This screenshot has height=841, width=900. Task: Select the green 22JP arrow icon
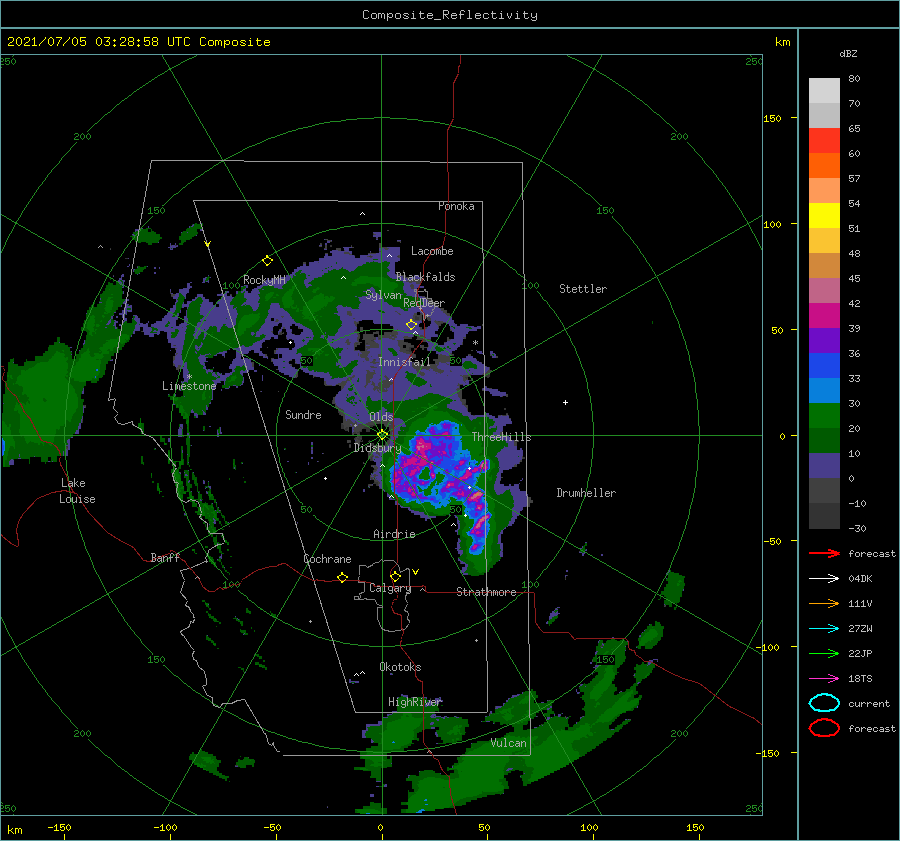tap(824, 653)
